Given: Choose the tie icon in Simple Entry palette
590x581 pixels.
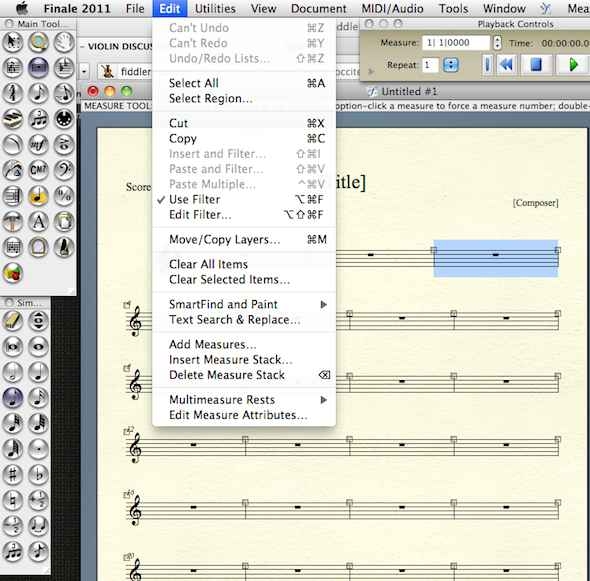Looking at the screenshot, I should coord(38,525).
